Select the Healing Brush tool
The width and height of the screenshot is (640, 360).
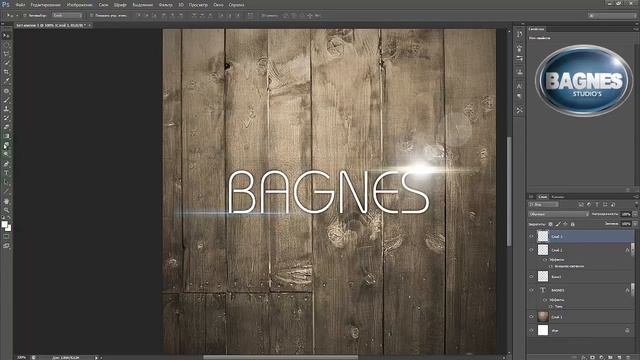tap(6, 91)
